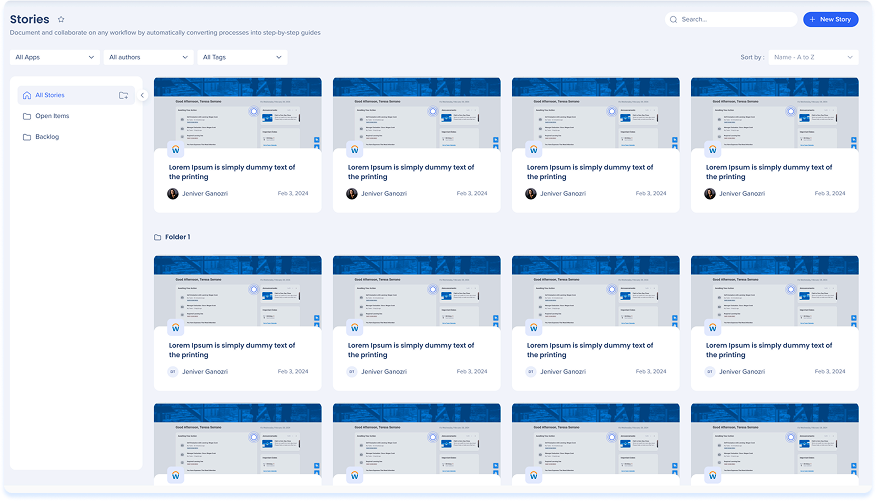Screen dimensions: 876x501
Task: Click the Workday app icon on the first story card
Action: (x=175, y=149)
